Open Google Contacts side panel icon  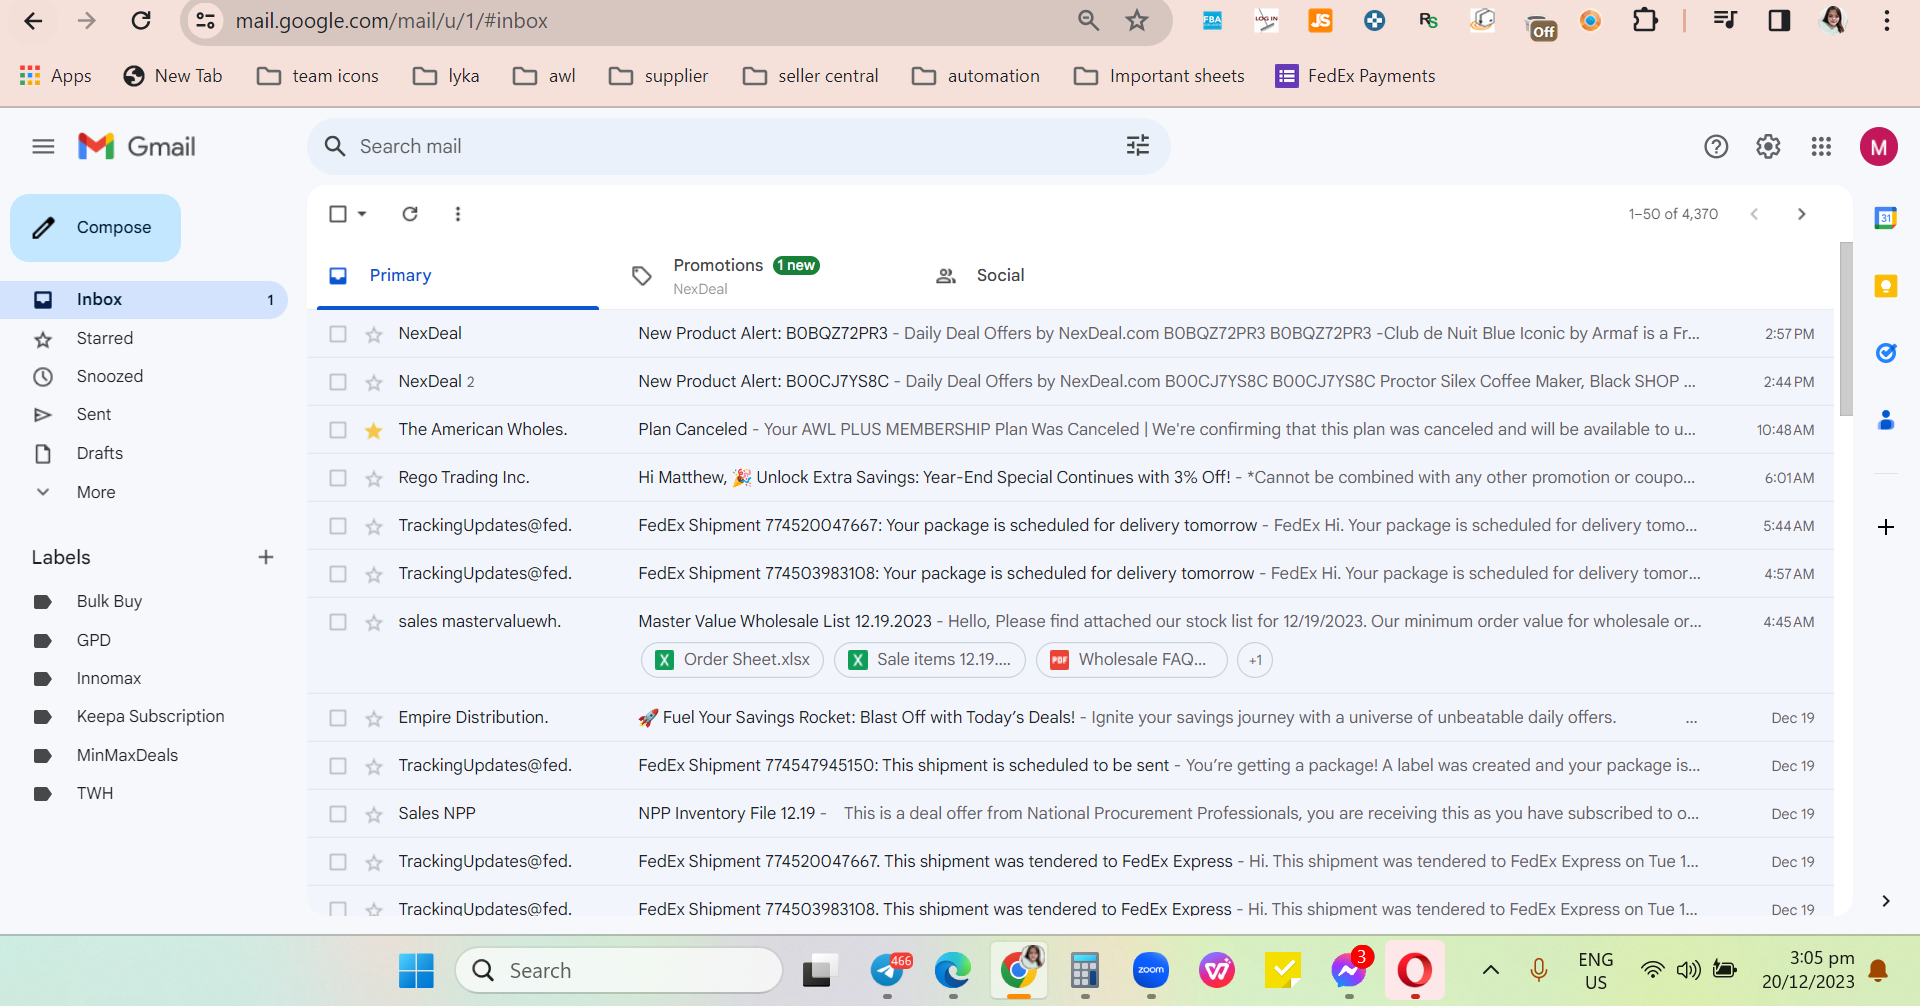click(1886, 420)
